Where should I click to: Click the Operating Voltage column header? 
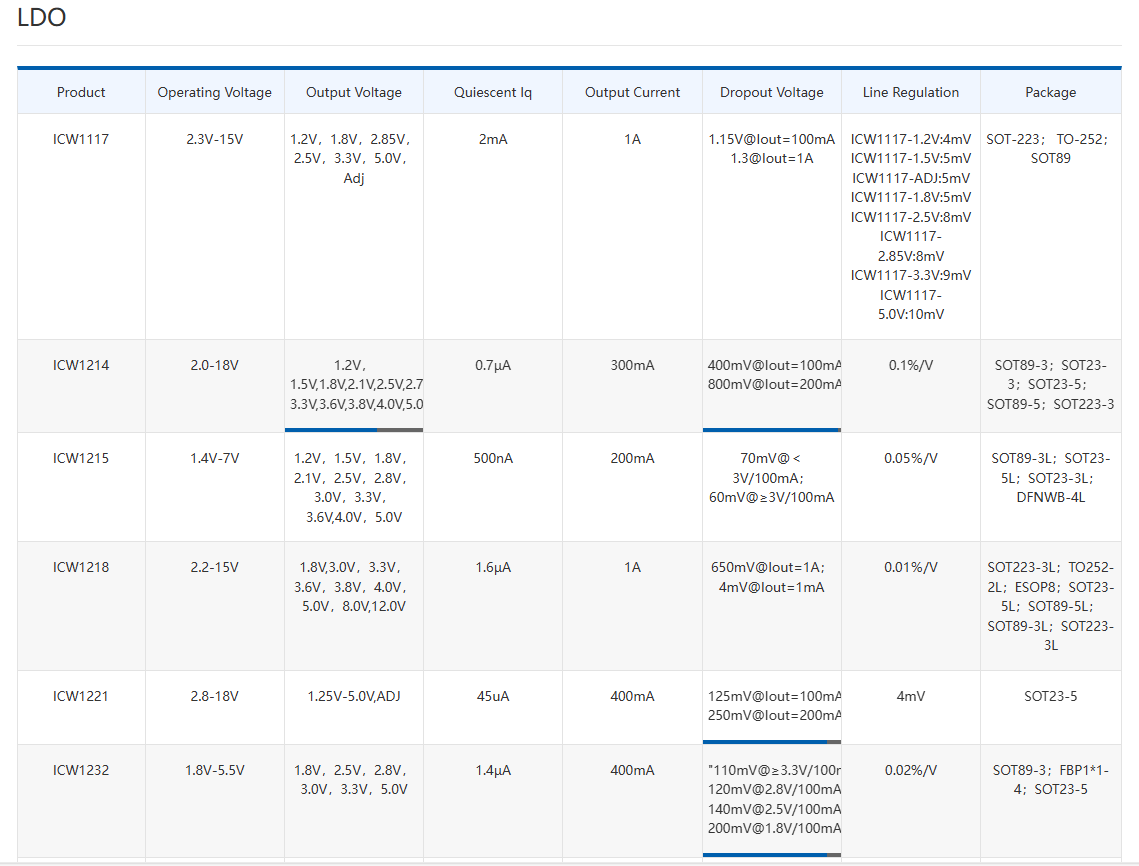click(214, 92)
